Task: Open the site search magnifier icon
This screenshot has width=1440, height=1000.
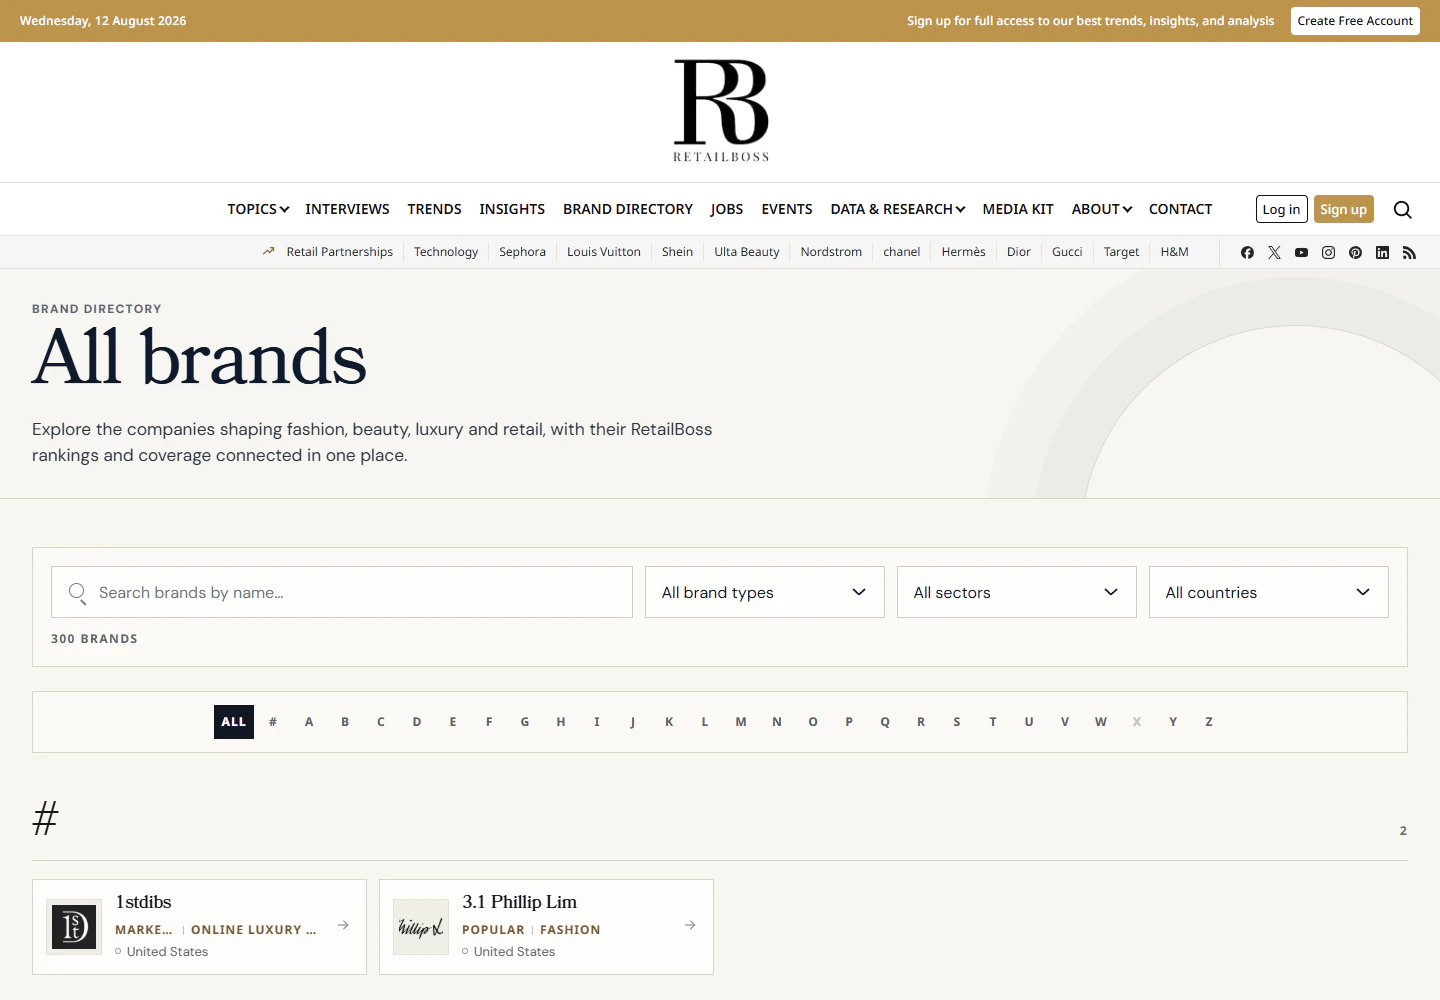Action: 1403,209
